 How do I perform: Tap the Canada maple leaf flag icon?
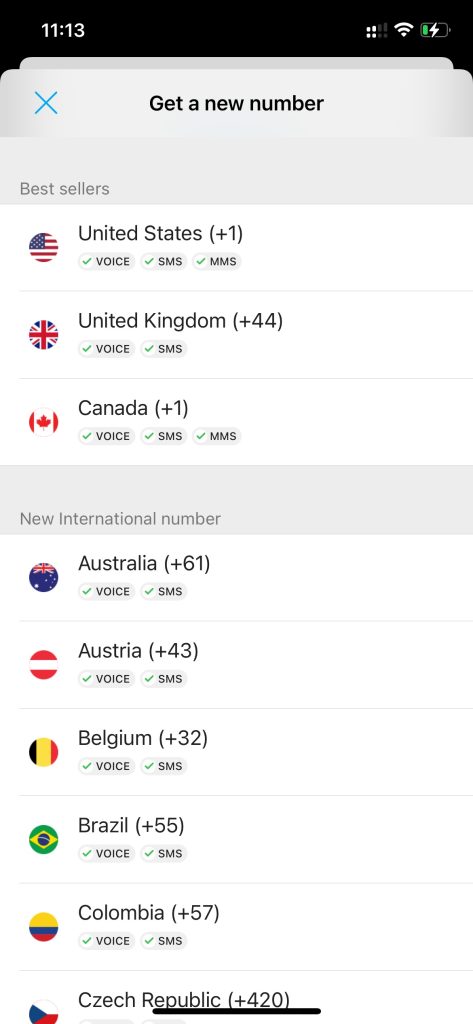point(44,422)
